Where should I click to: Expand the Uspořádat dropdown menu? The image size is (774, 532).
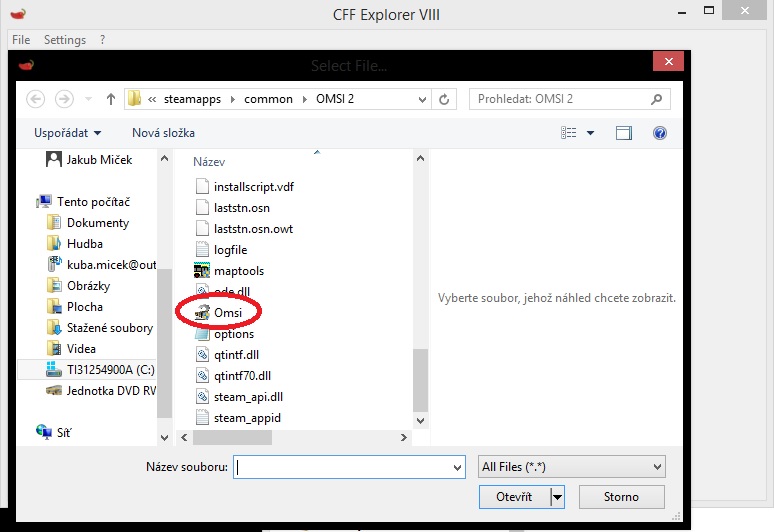point(68,132)
